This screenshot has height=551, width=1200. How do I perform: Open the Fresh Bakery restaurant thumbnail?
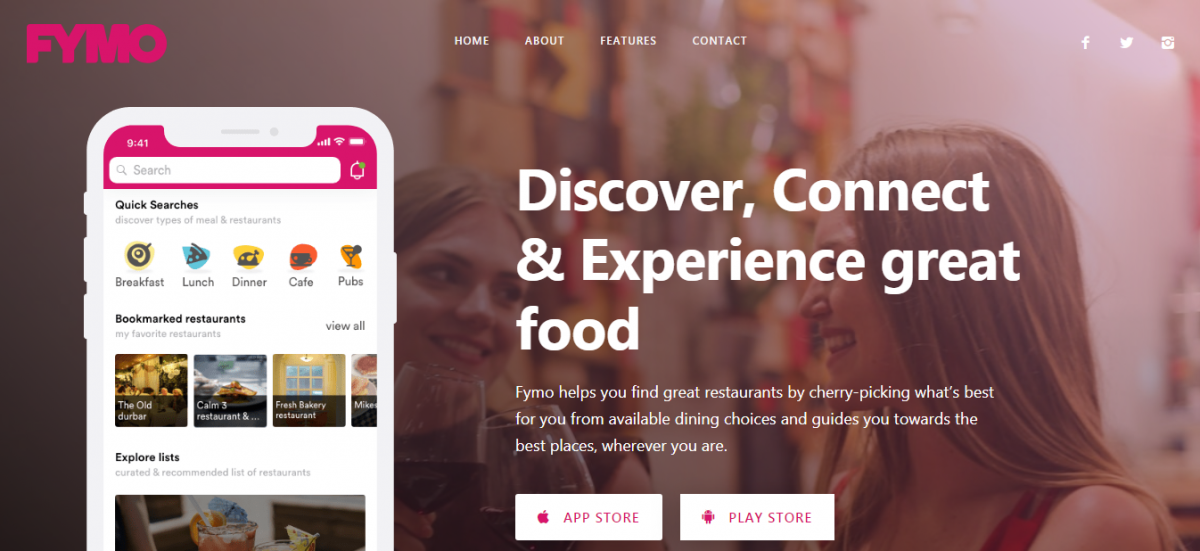click(x=309, y=391)
